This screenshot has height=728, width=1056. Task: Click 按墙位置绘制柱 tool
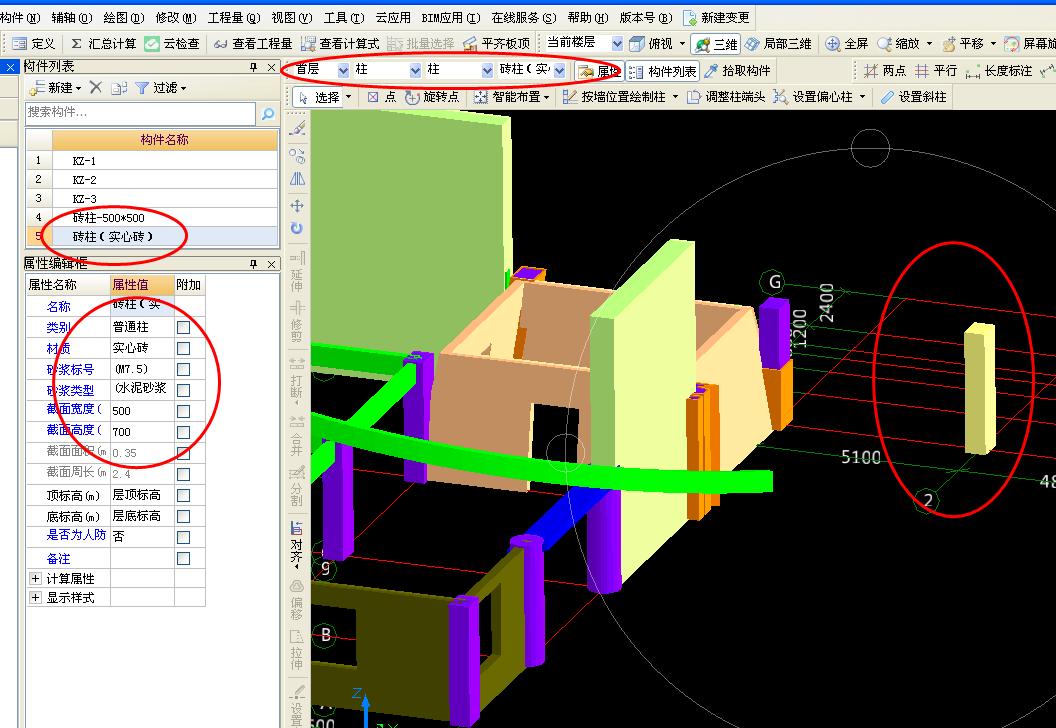614,97
